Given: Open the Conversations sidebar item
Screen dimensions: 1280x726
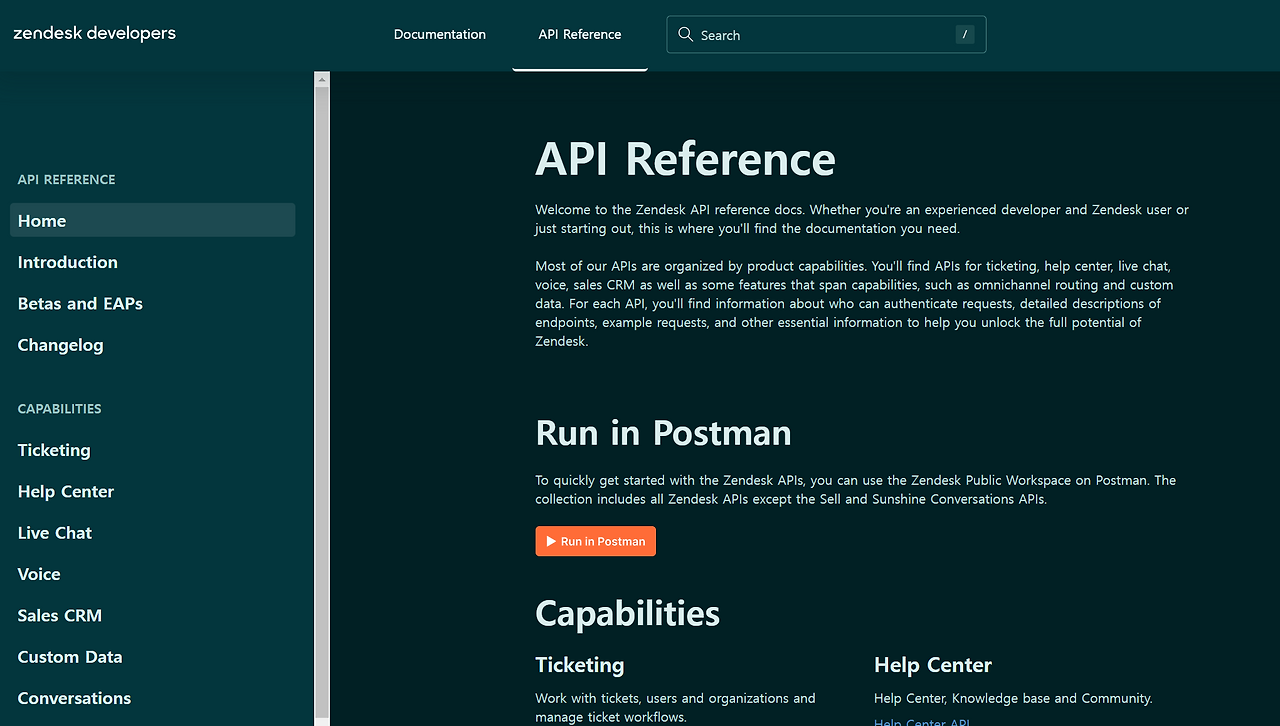Looking at the screenshot, I should point(74,698).
